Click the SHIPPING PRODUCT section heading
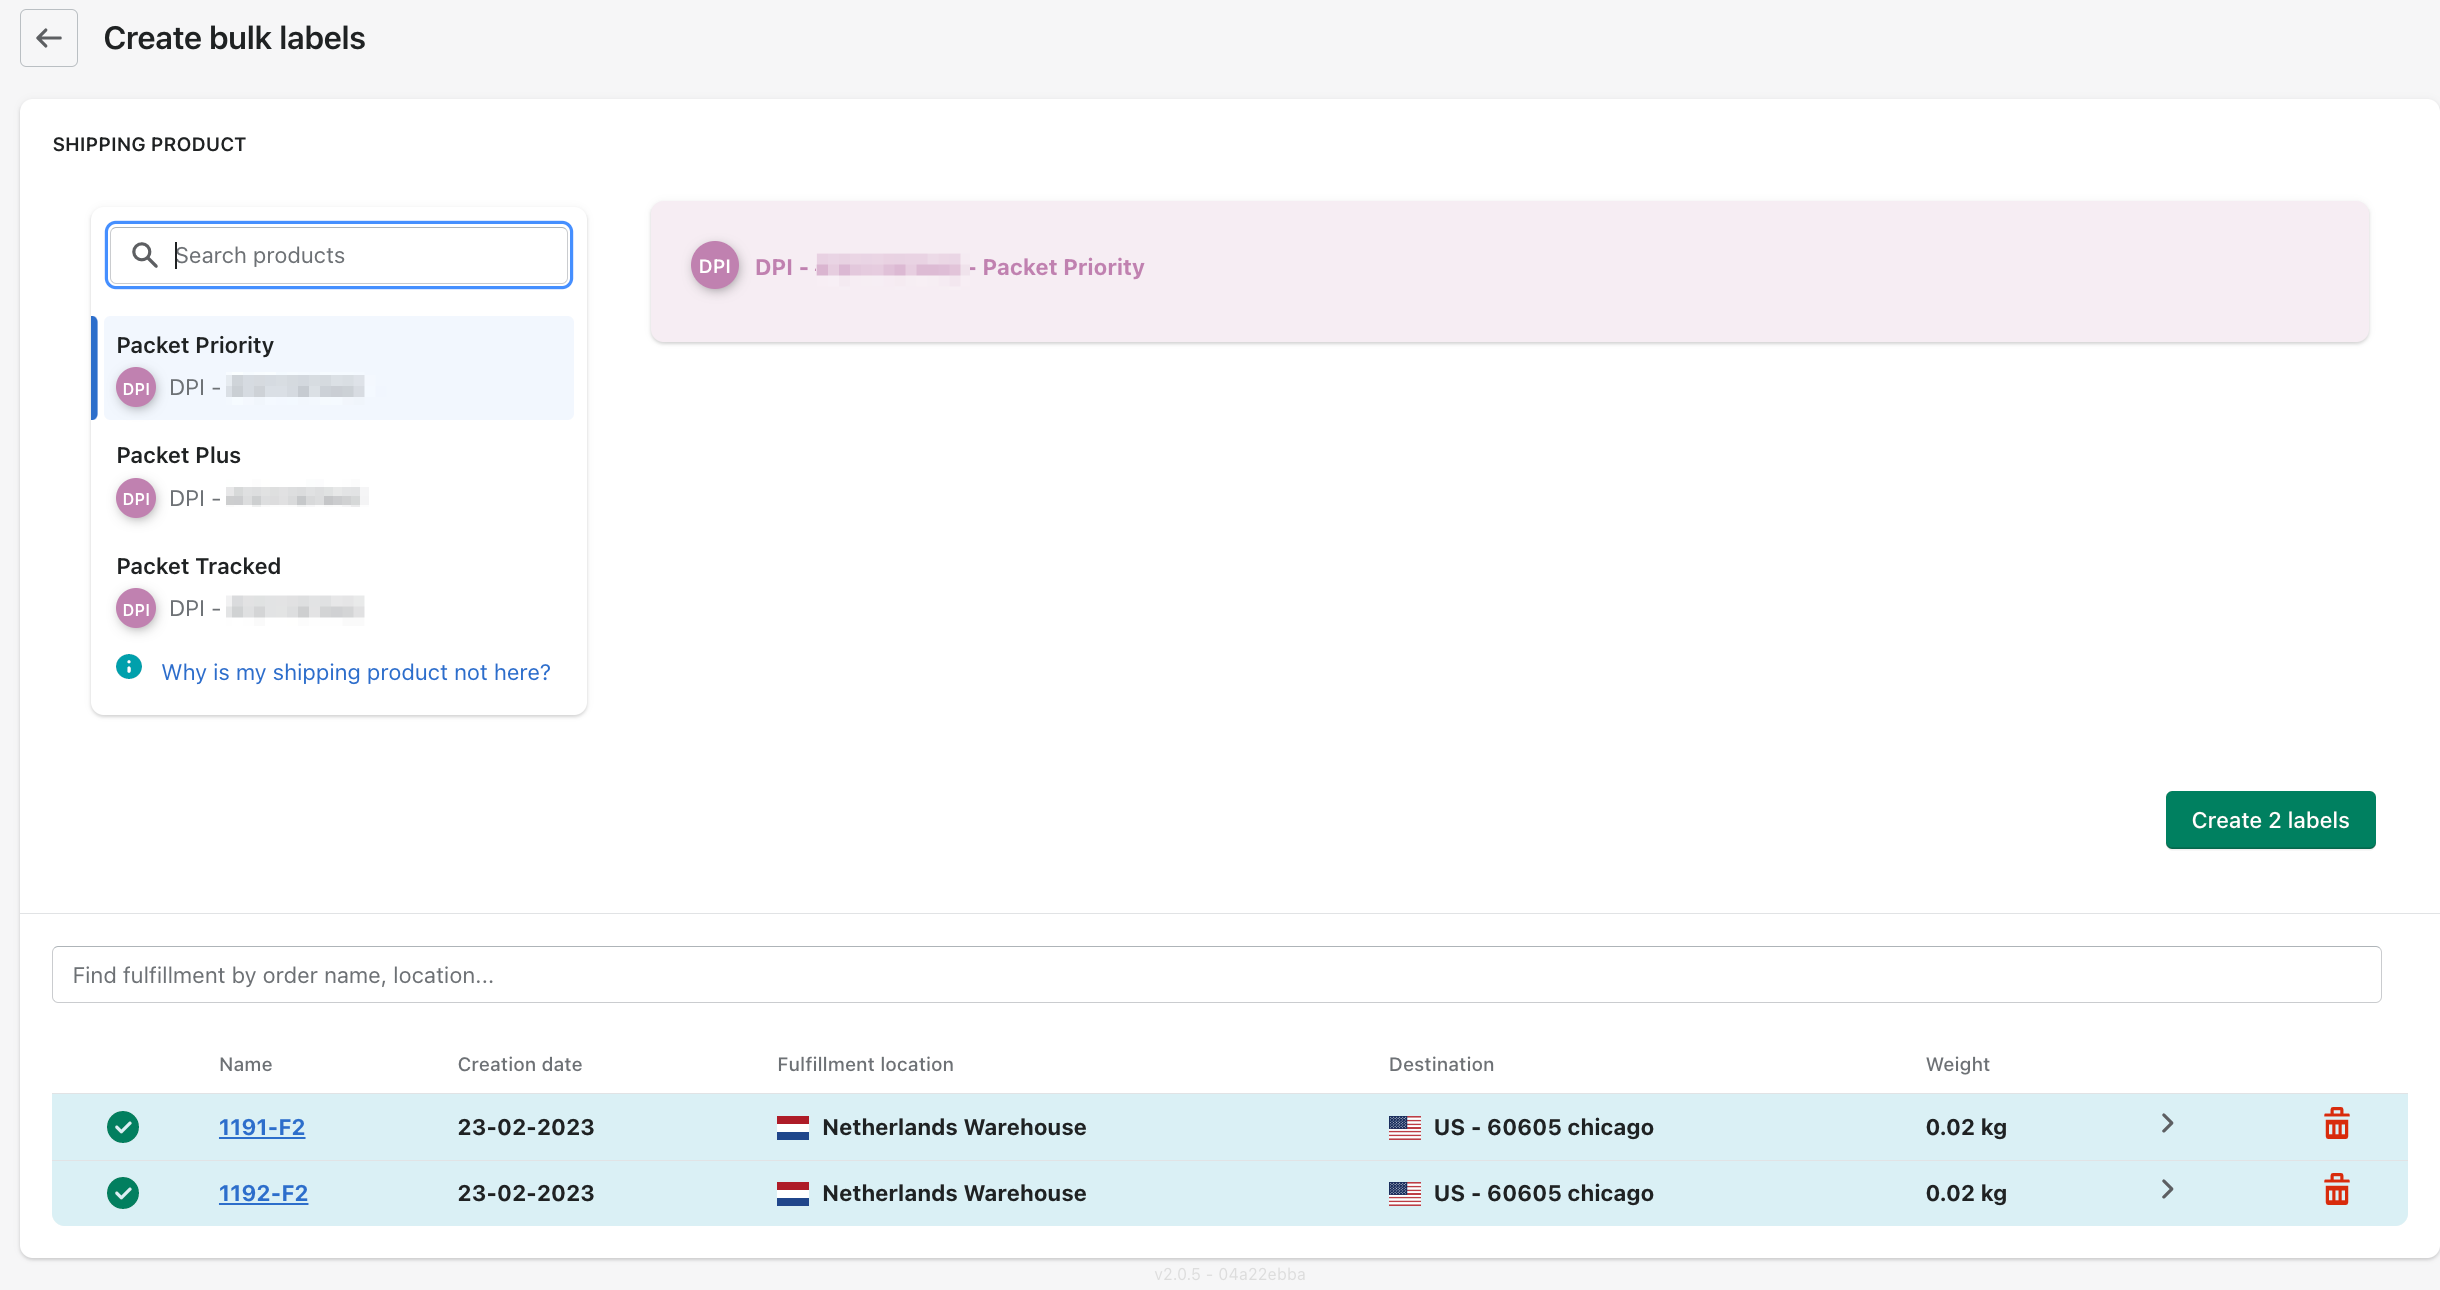 coord(149,144)
